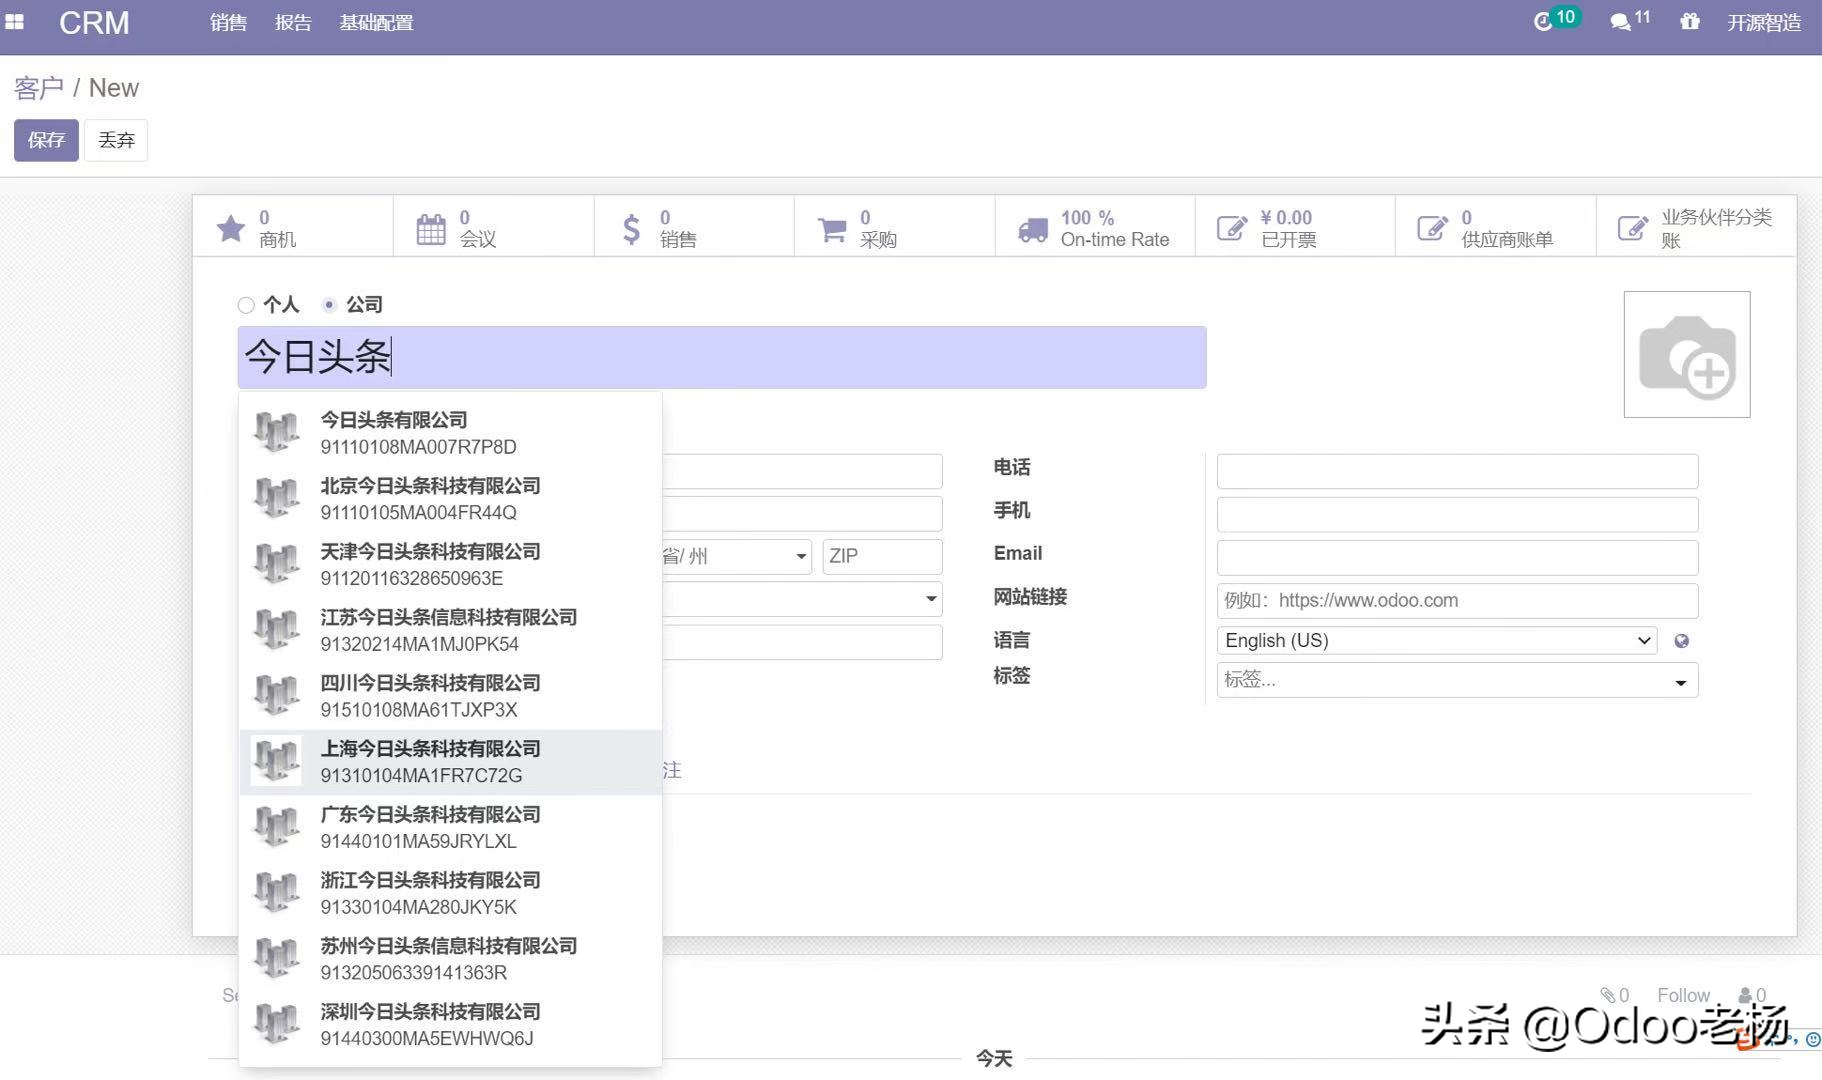
Task: Click the Email input field
Action: pos(1457,557)
